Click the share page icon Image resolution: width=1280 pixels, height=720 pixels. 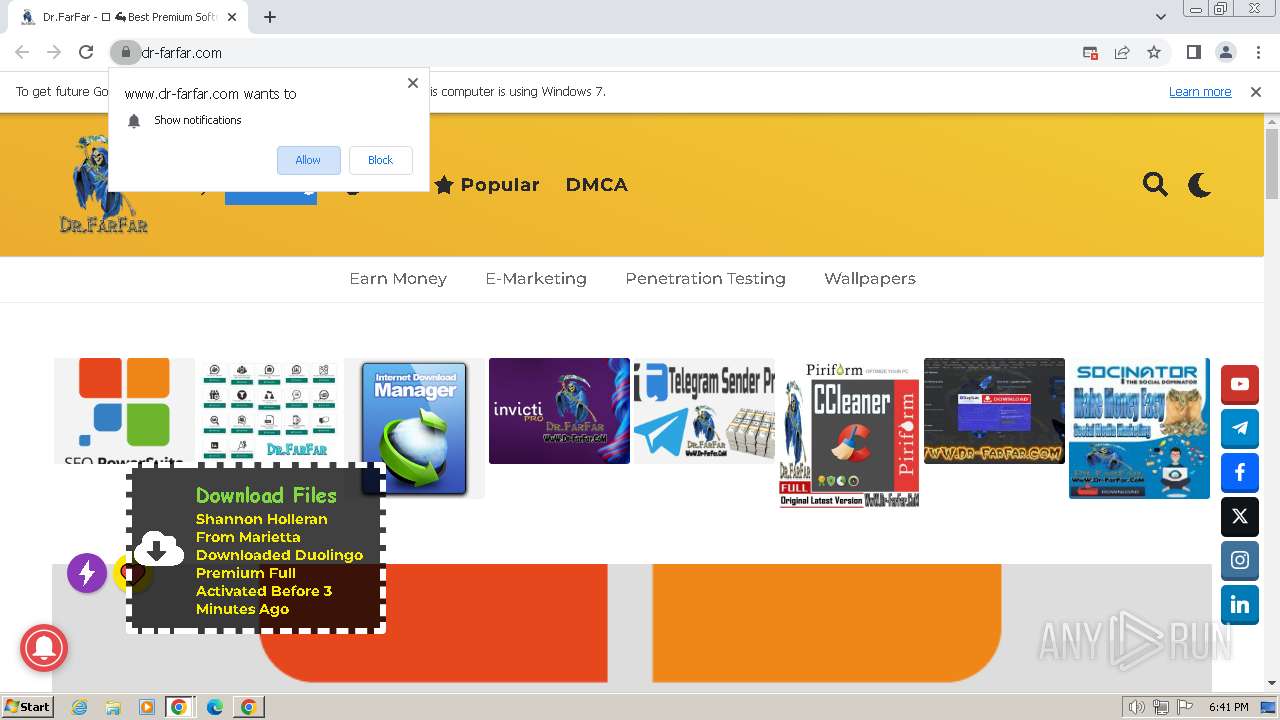point(1122,52)
